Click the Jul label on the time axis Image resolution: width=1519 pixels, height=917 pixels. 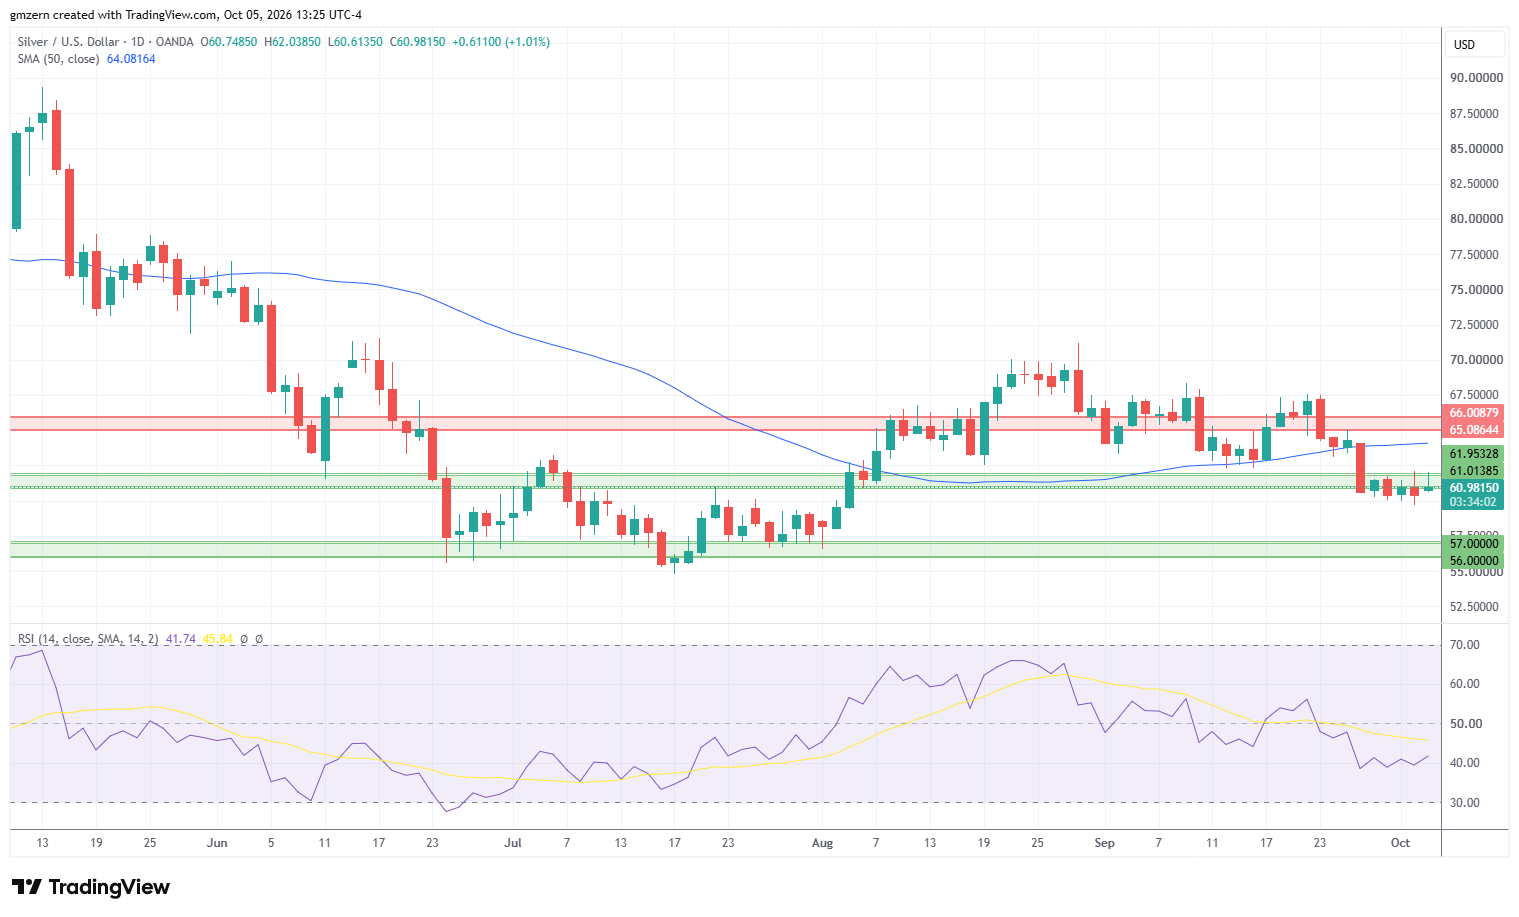tap(513, 843)
